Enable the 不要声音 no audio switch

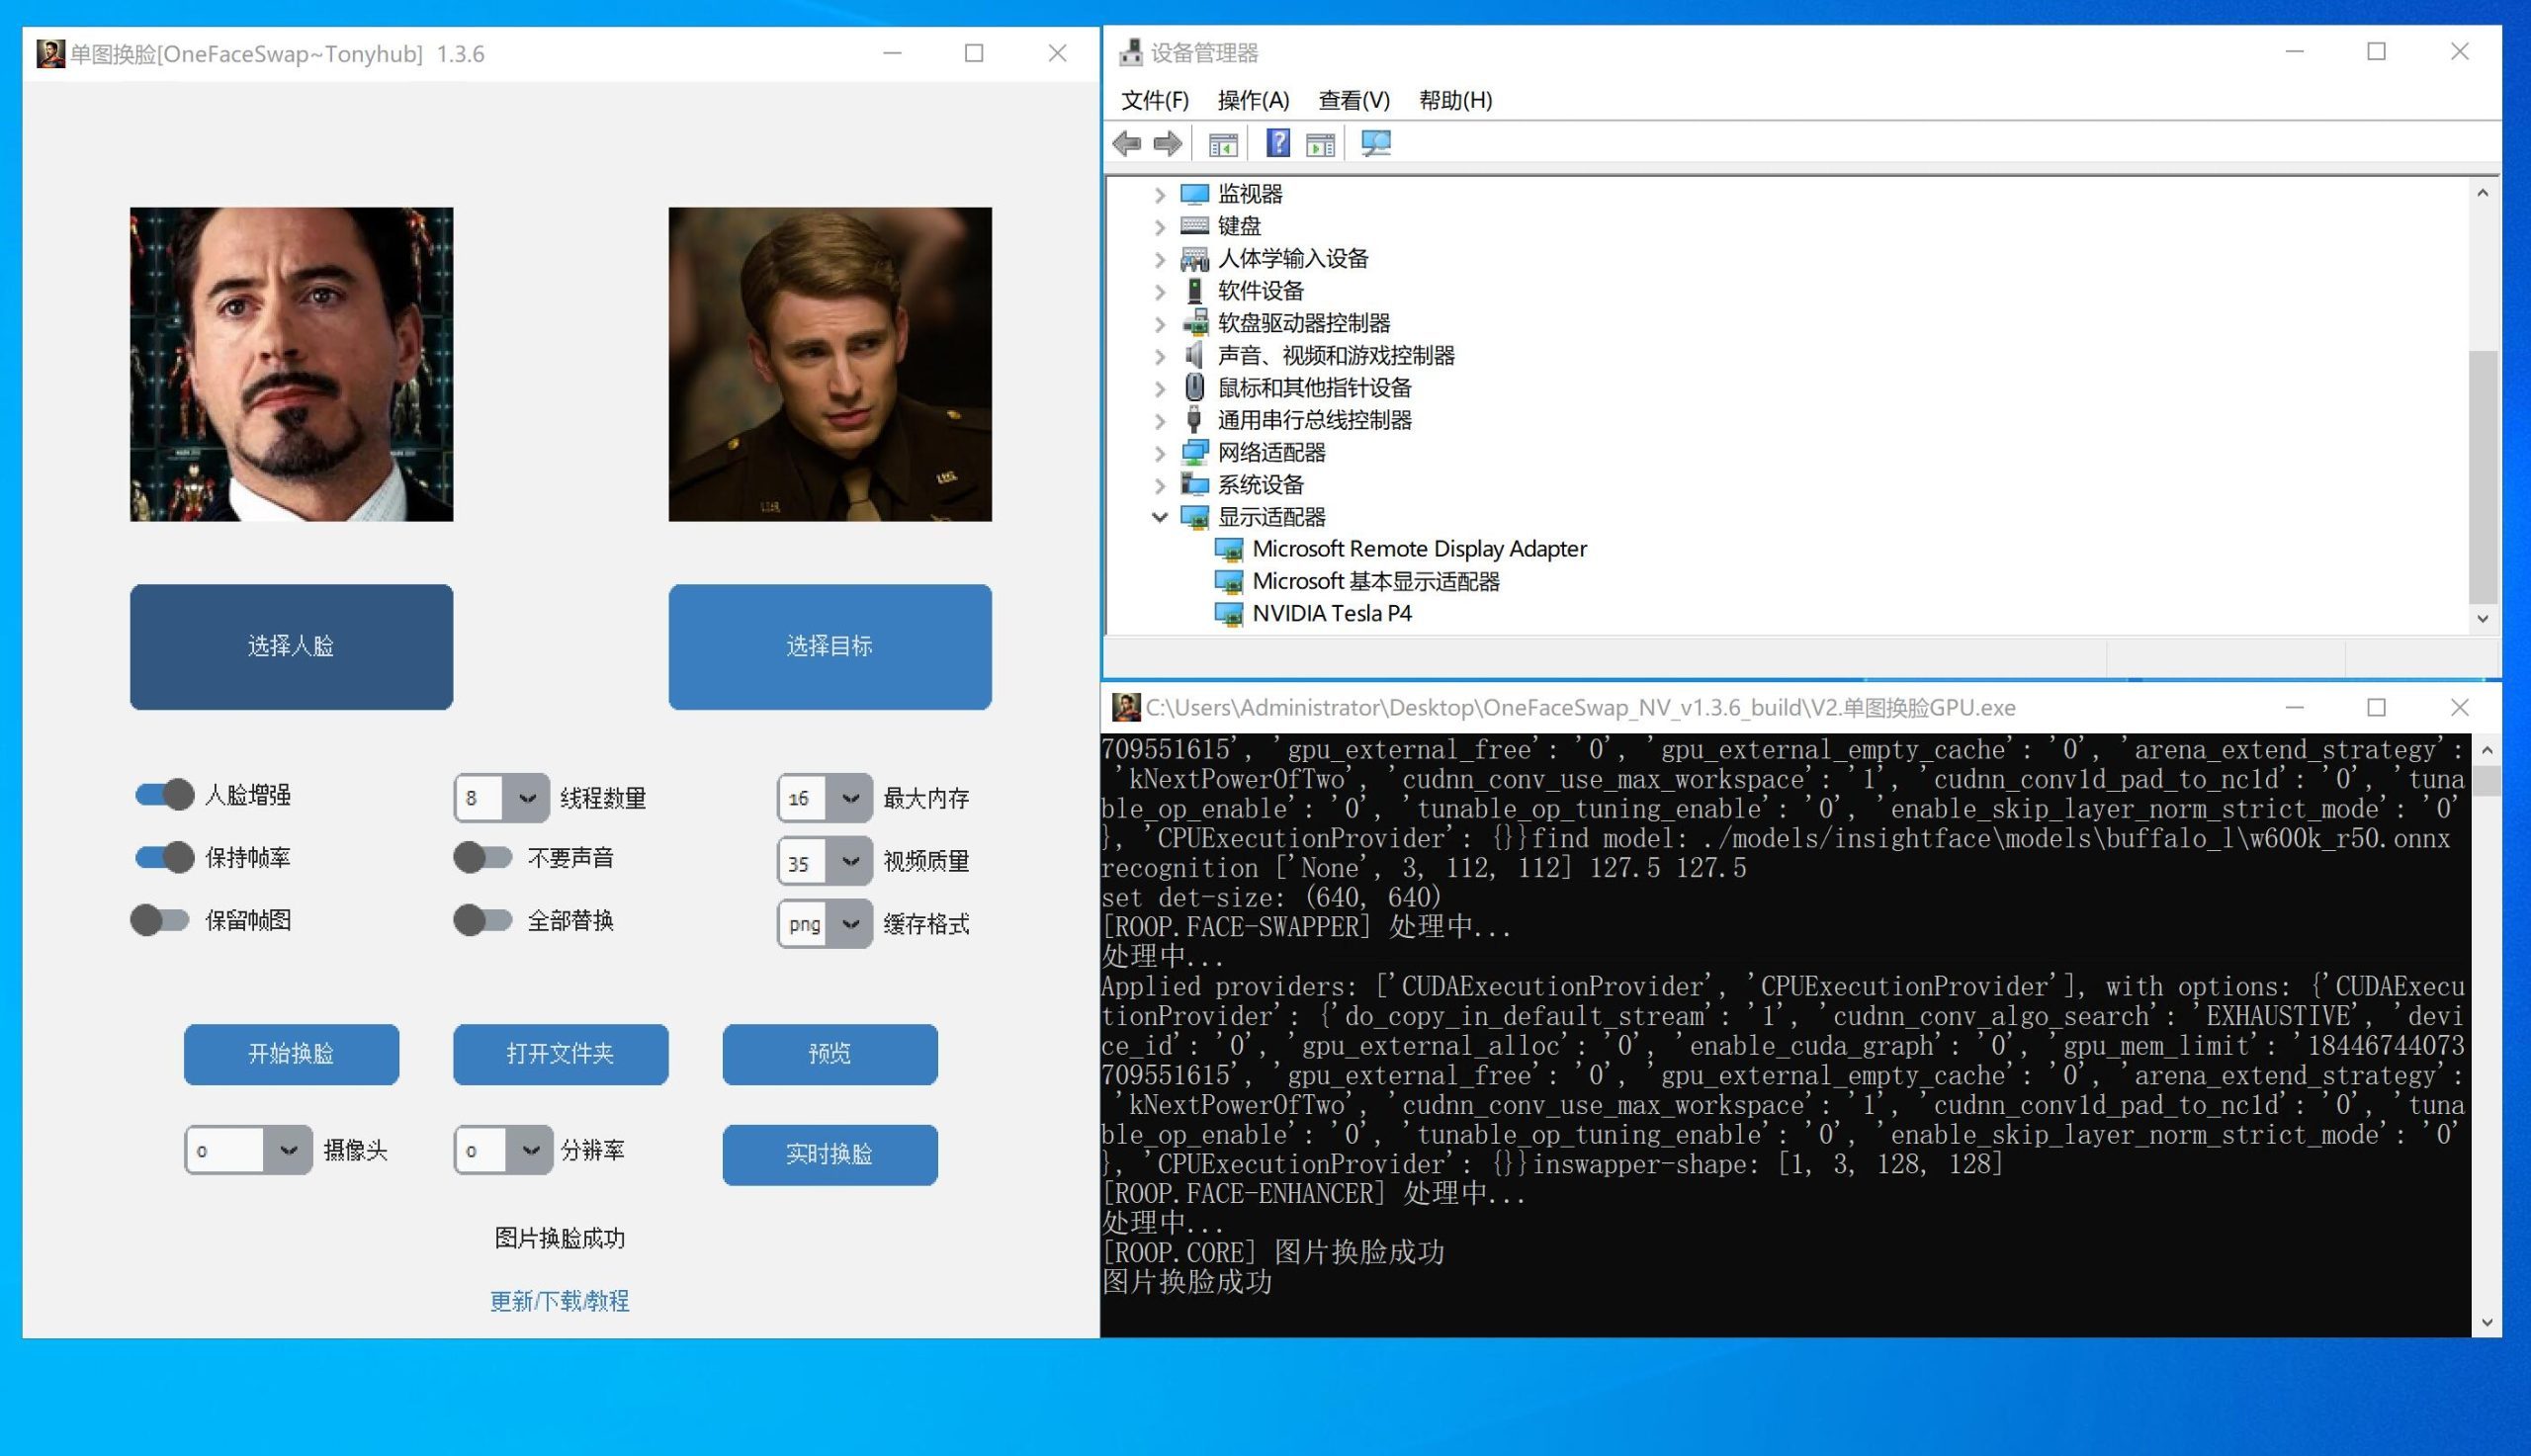[483, 857]
